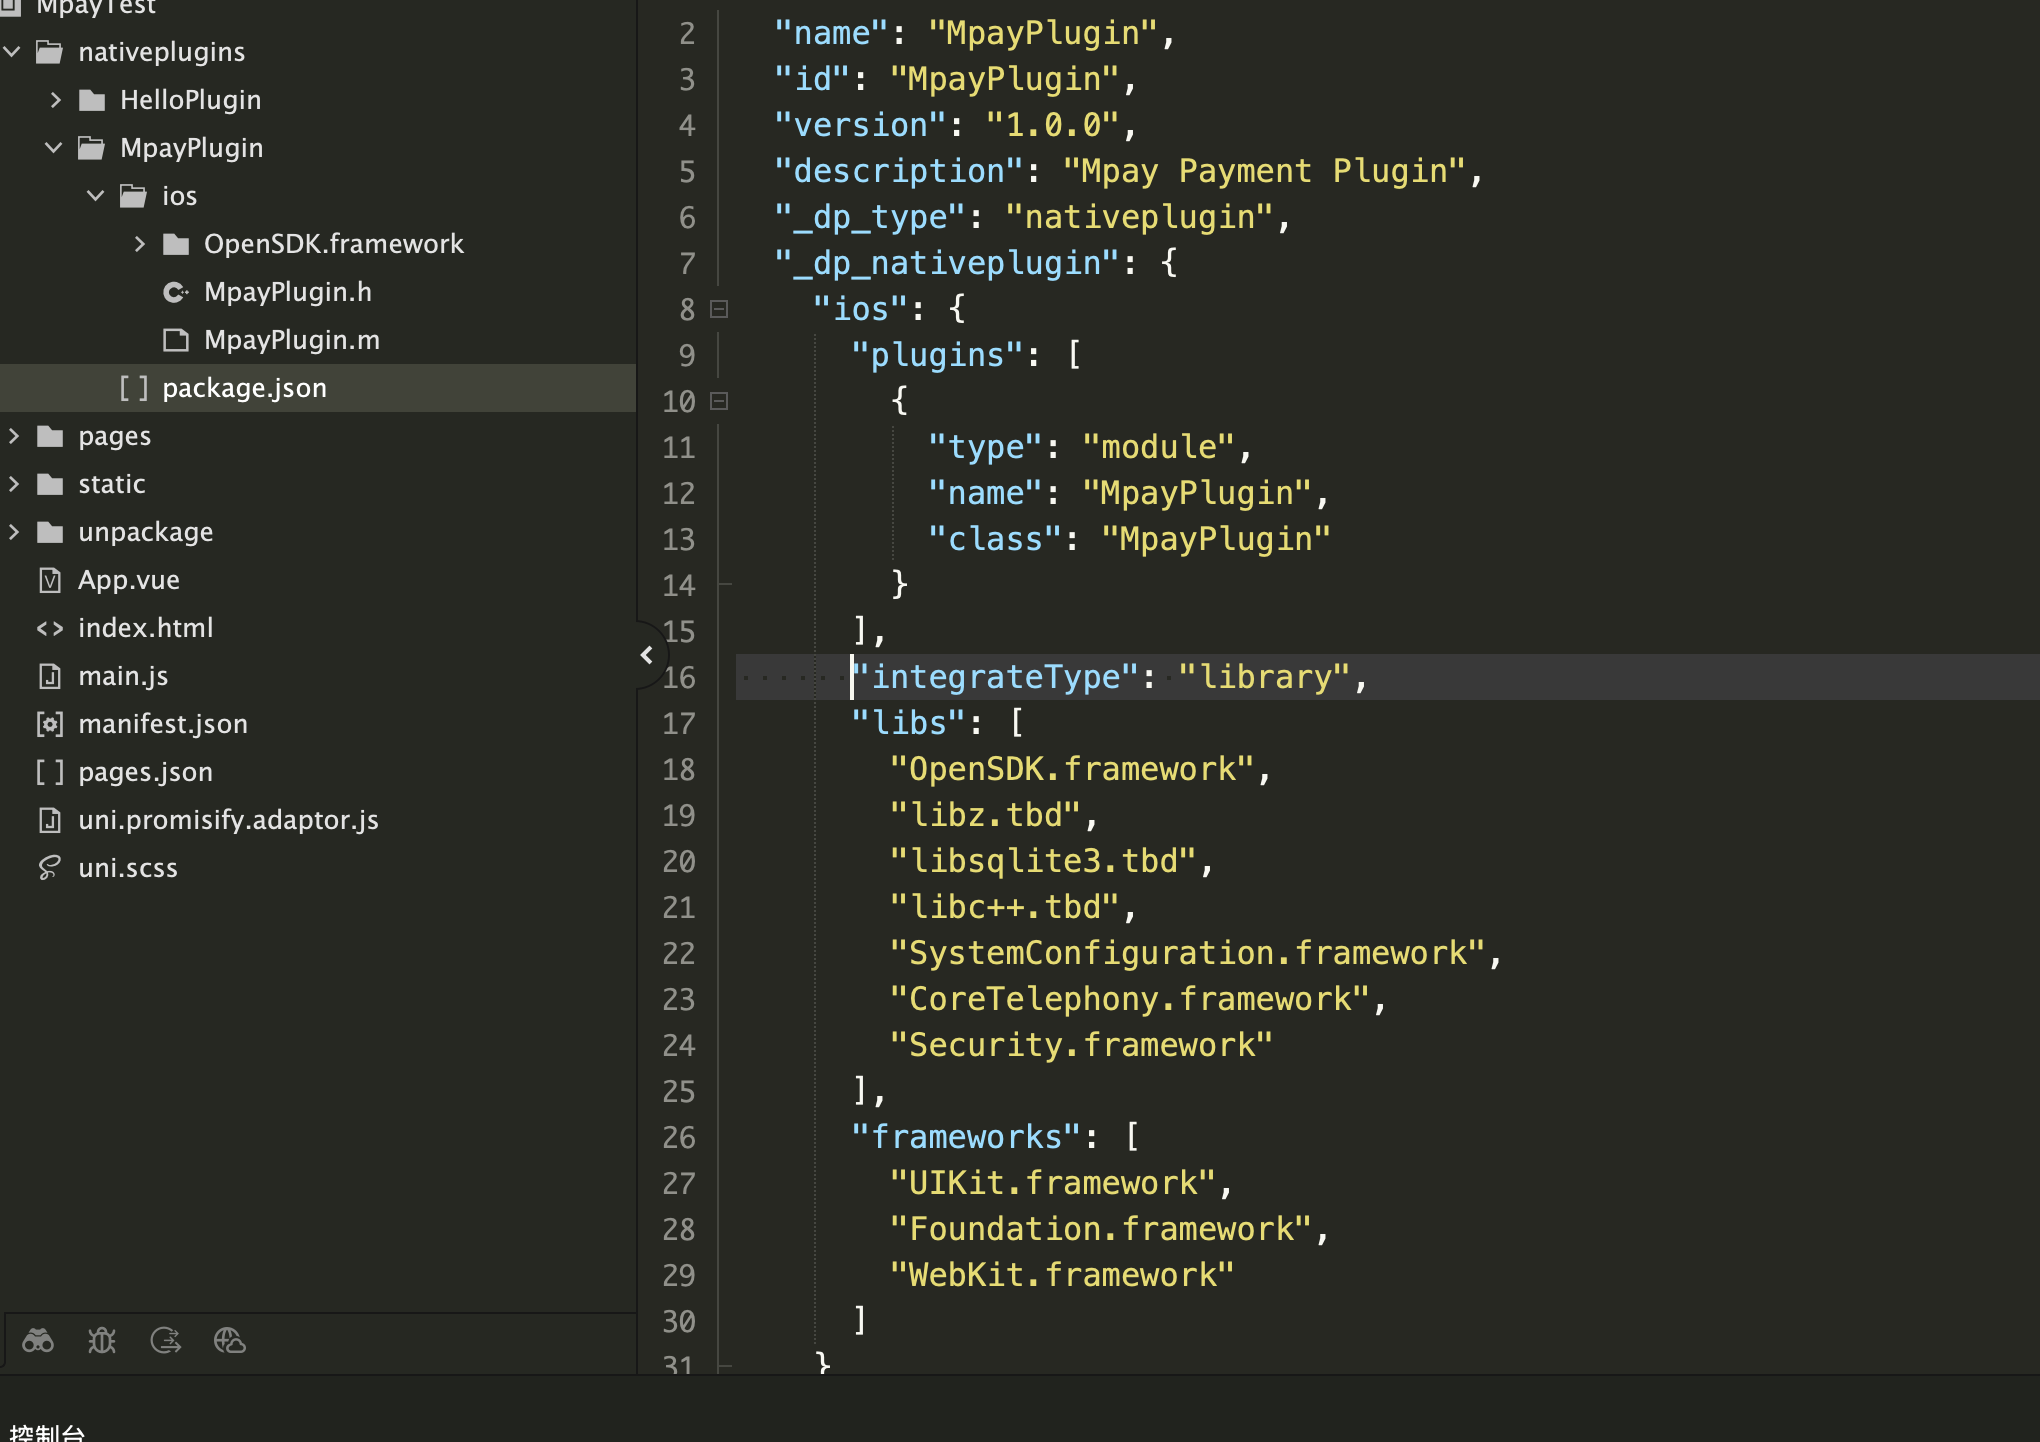Viewport: 2040px width, 1442px height.
Task: Click the binoculars search icon
Action: point(38,1340)
